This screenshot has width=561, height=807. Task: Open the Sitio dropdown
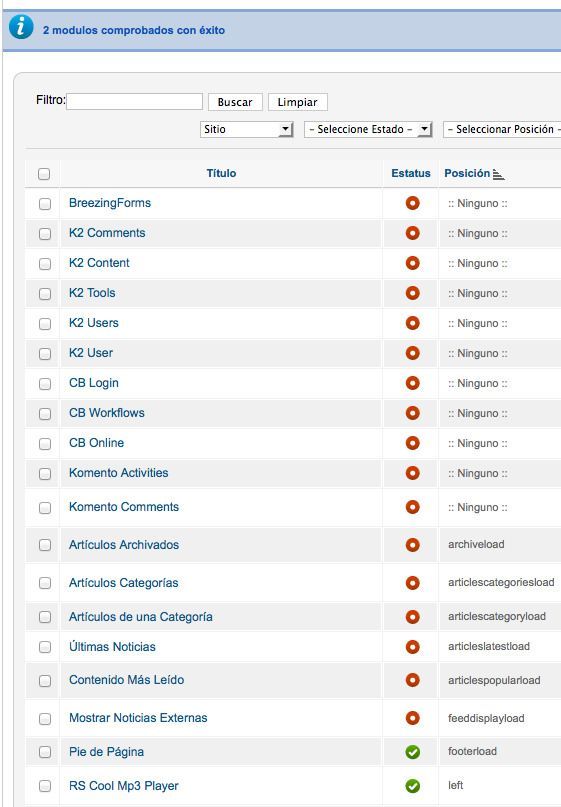coord(247,129)
